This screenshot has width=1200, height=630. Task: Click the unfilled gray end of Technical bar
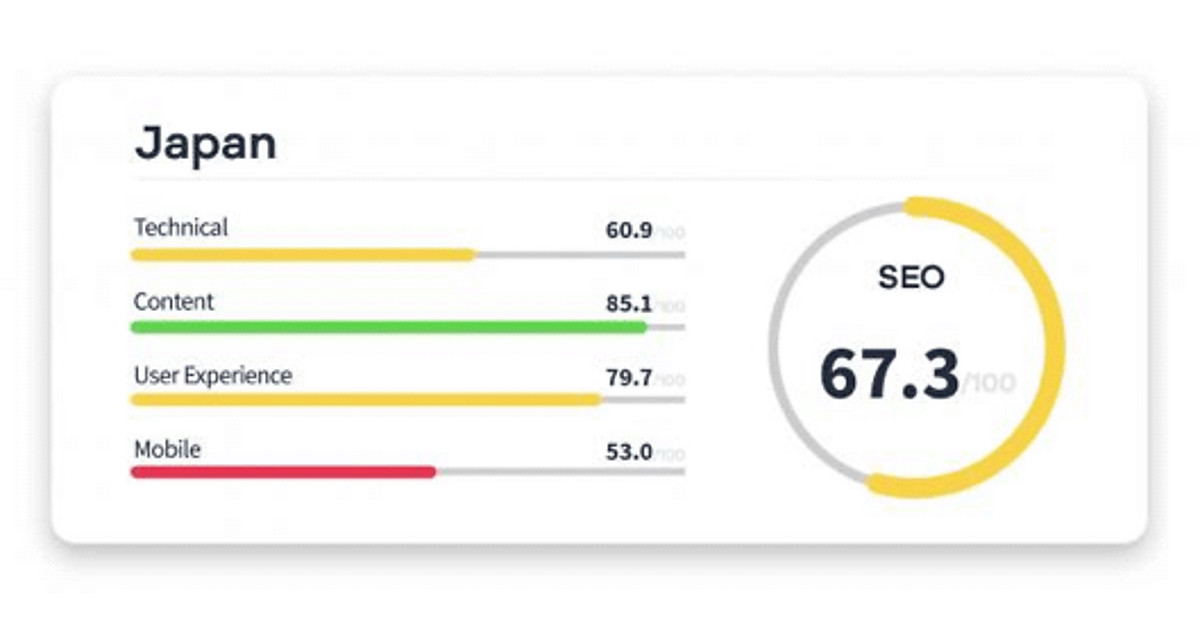coord(580,255)
